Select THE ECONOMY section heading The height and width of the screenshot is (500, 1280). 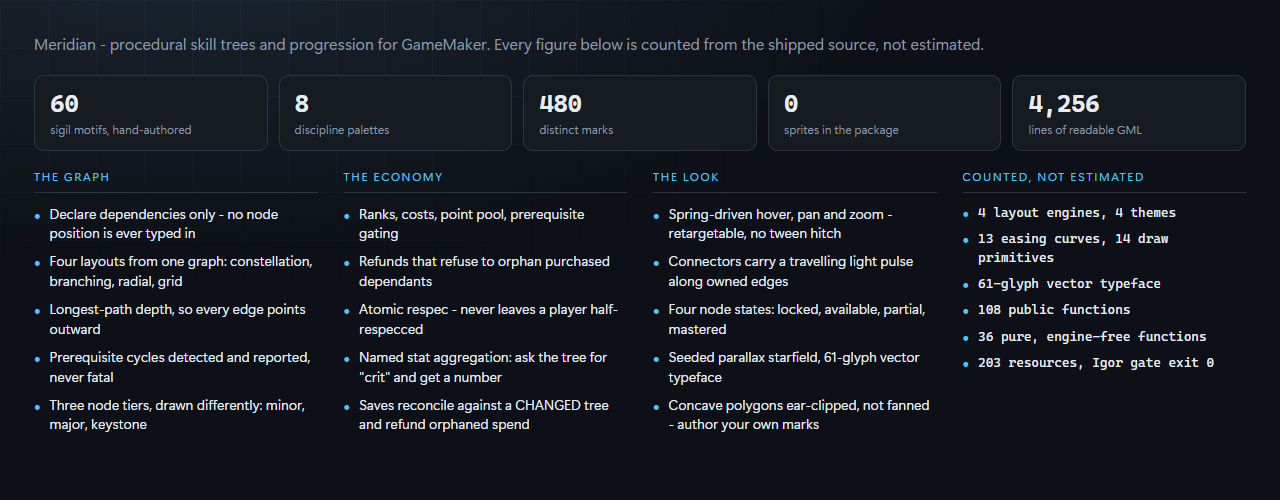(393, 177)
